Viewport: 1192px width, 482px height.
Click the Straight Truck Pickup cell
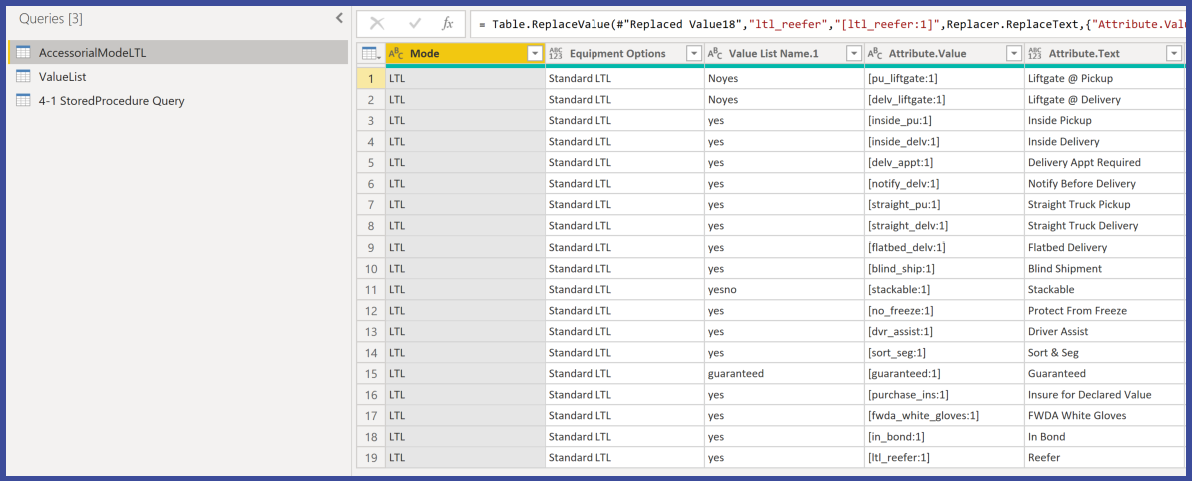tap(1104, 205)
